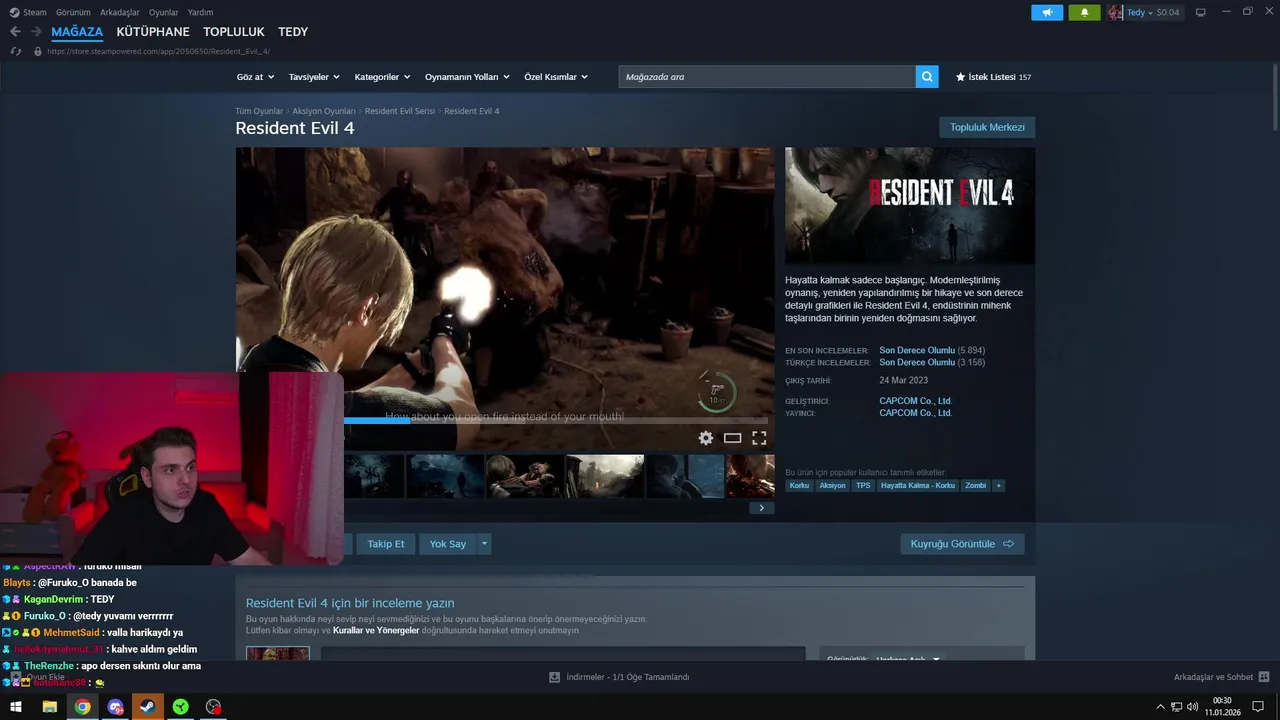Open Aksiyon Oyunları breadcrumb link
This screenshot has height=720, width=1280.
(x=324, y=111)
